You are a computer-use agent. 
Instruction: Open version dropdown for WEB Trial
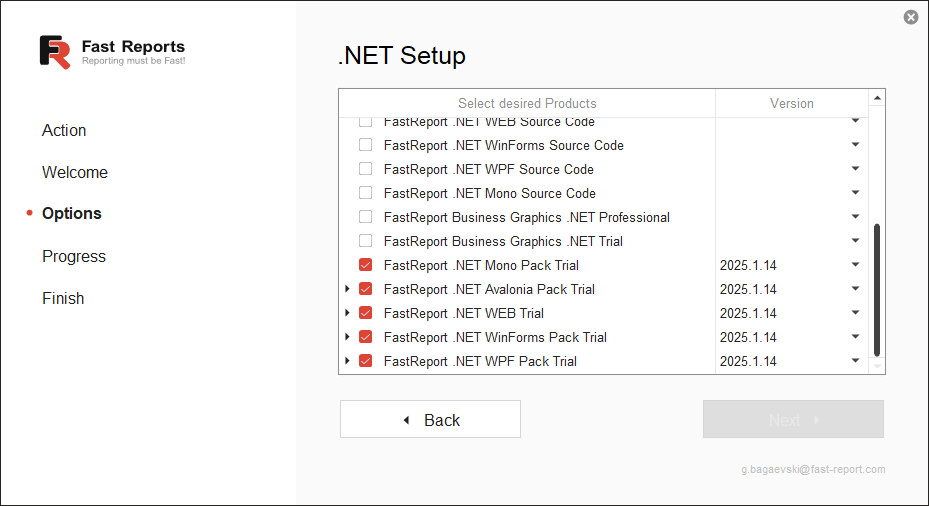pos(855,313)
